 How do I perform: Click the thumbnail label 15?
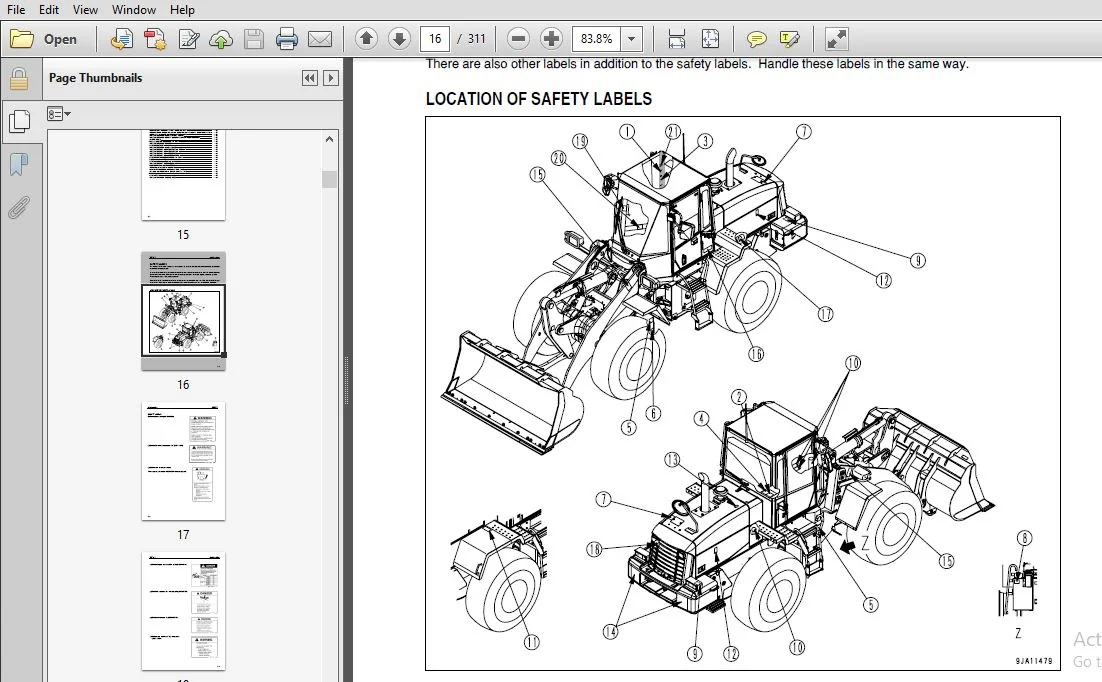coord(183,235)
